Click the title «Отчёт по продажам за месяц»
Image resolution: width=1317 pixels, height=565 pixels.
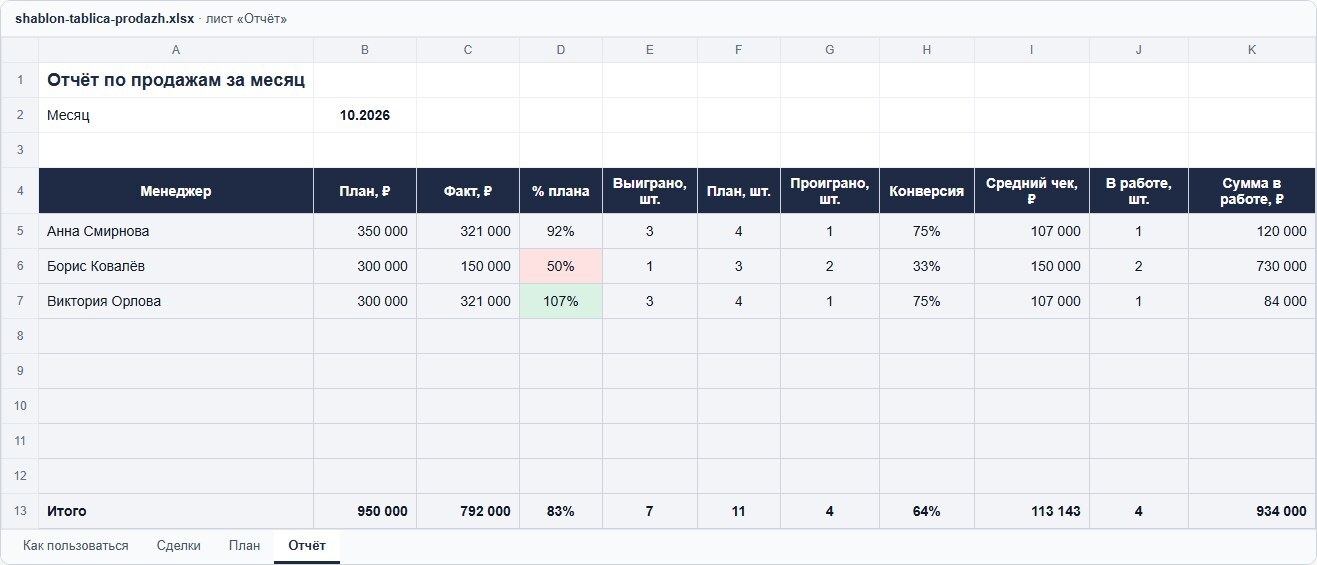click(176, 80)
